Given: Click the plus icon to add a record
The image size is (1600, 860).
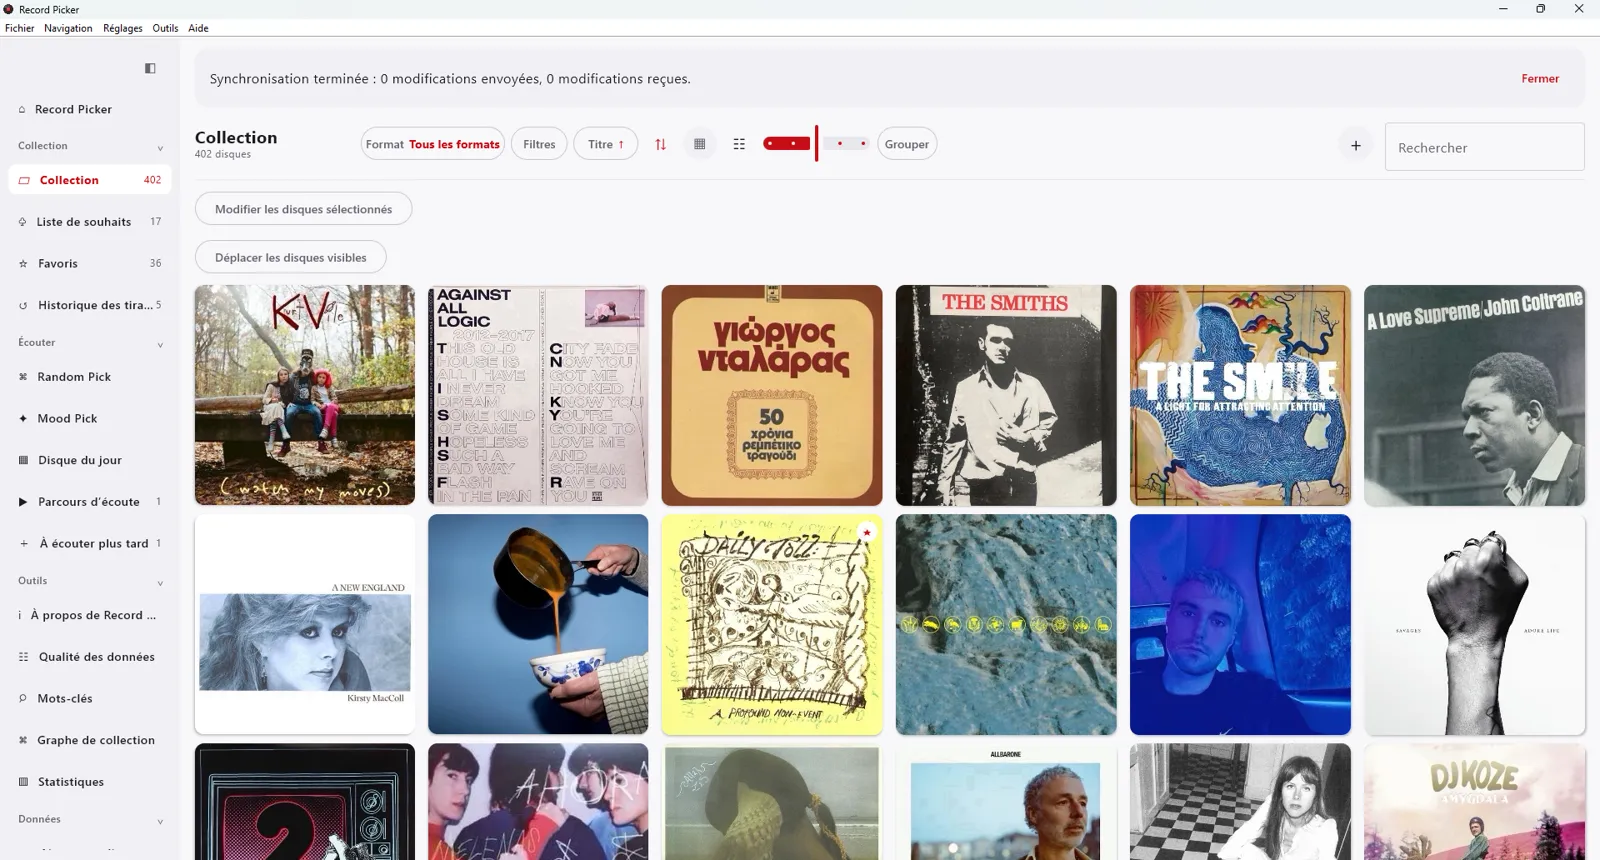Looking at the screenshot, I should (1356, 145).
